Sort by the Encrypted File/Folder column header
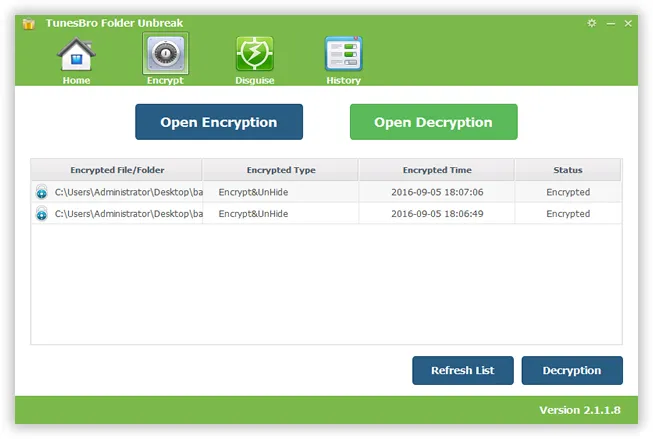653x439 pixels. (x=117, y=170)
